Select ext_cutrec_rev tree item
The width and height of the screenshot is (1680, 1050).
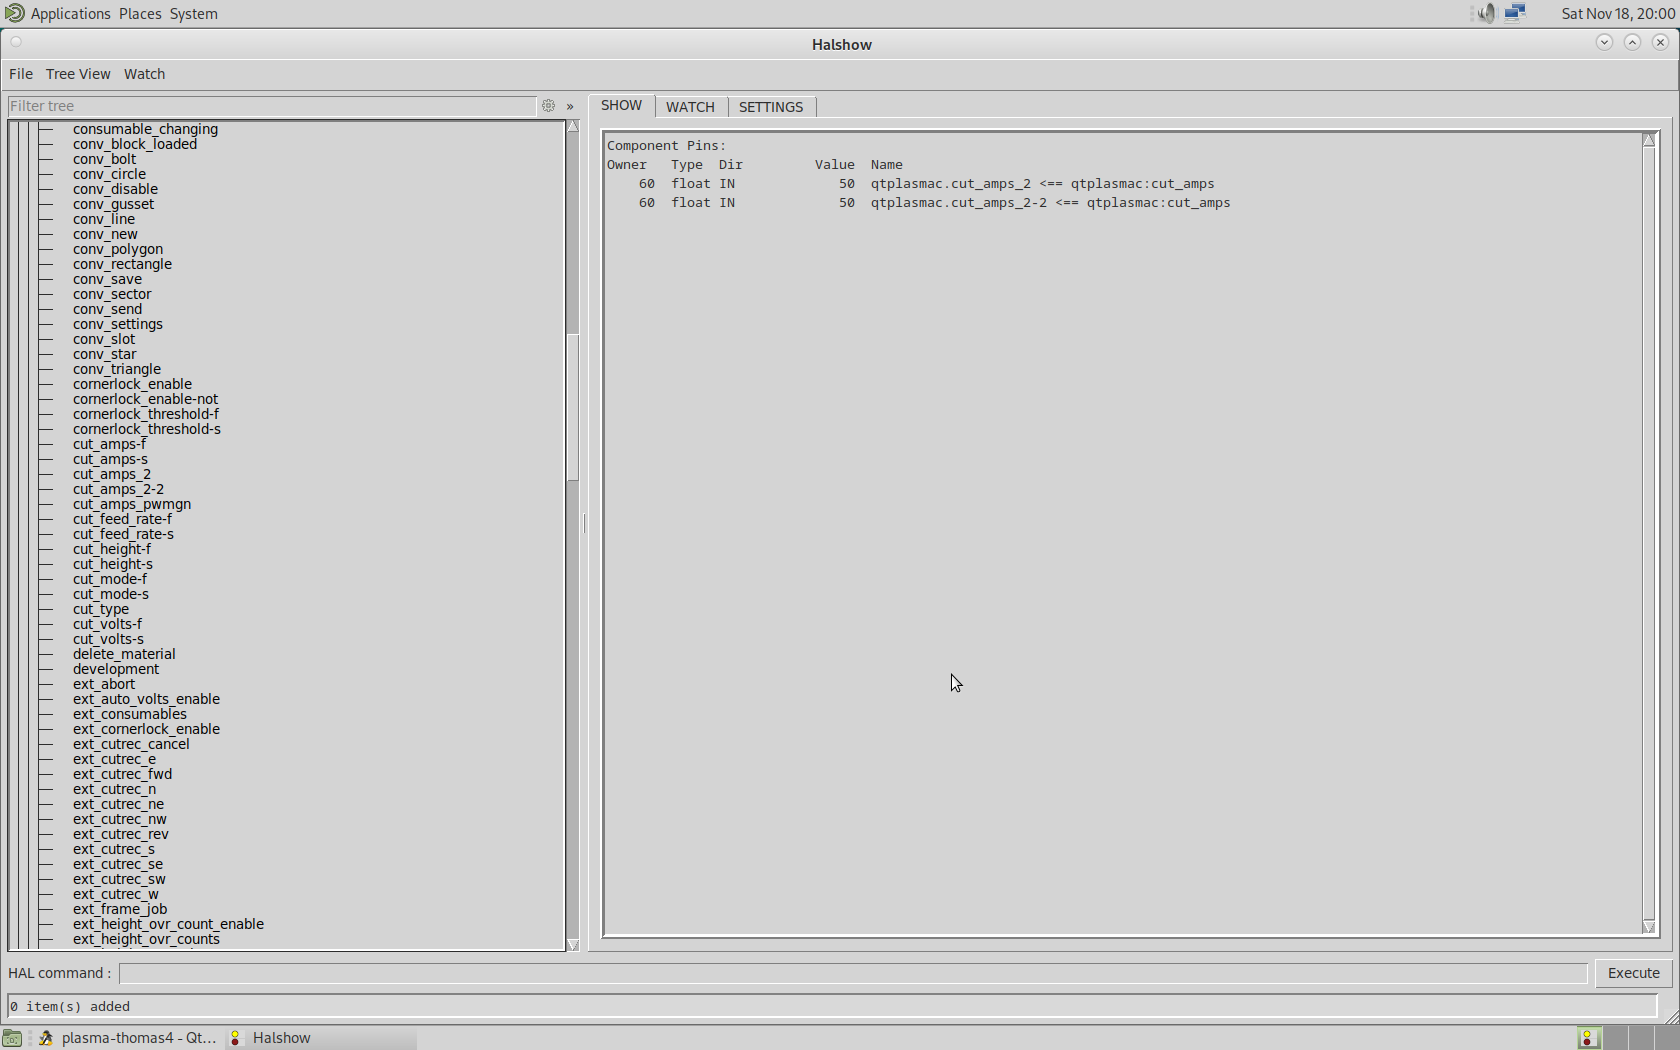[x=121, y=834]
